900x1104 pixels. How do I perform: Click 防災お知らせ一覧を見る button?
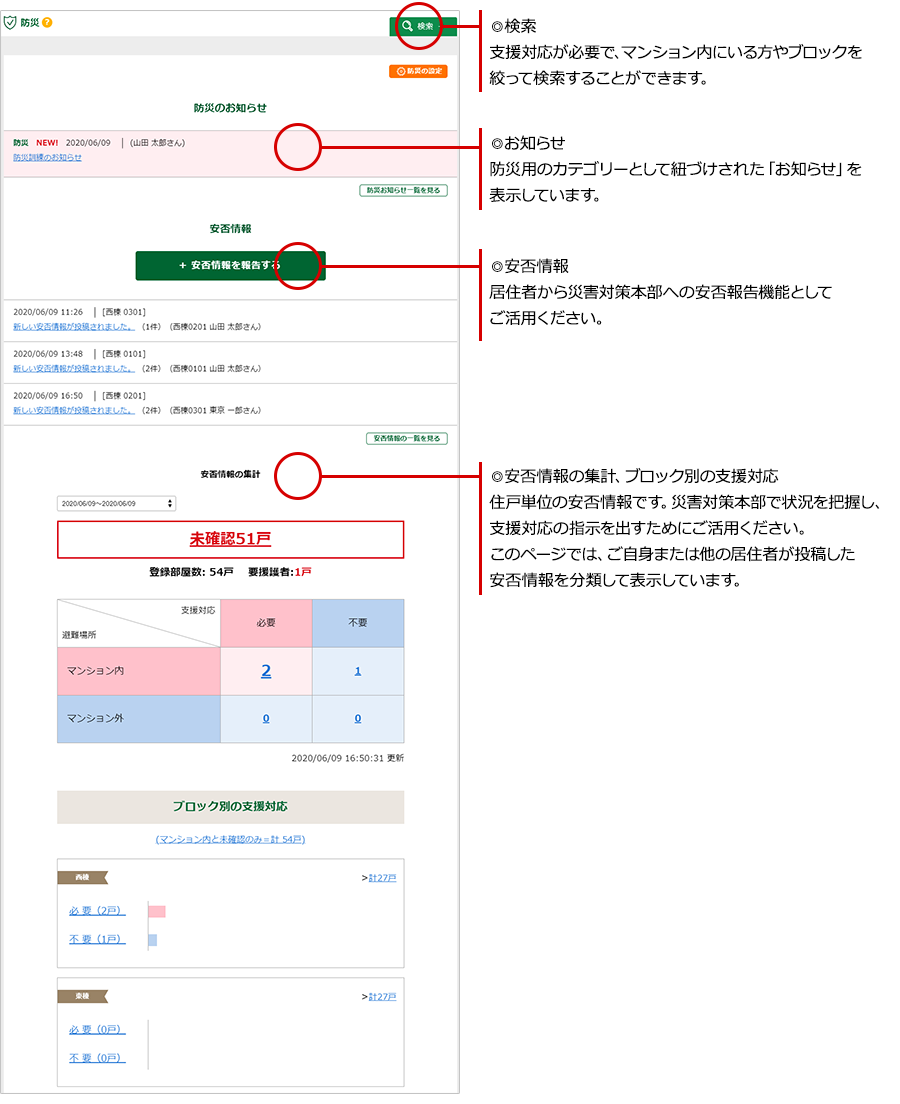(x=403, y=190)
